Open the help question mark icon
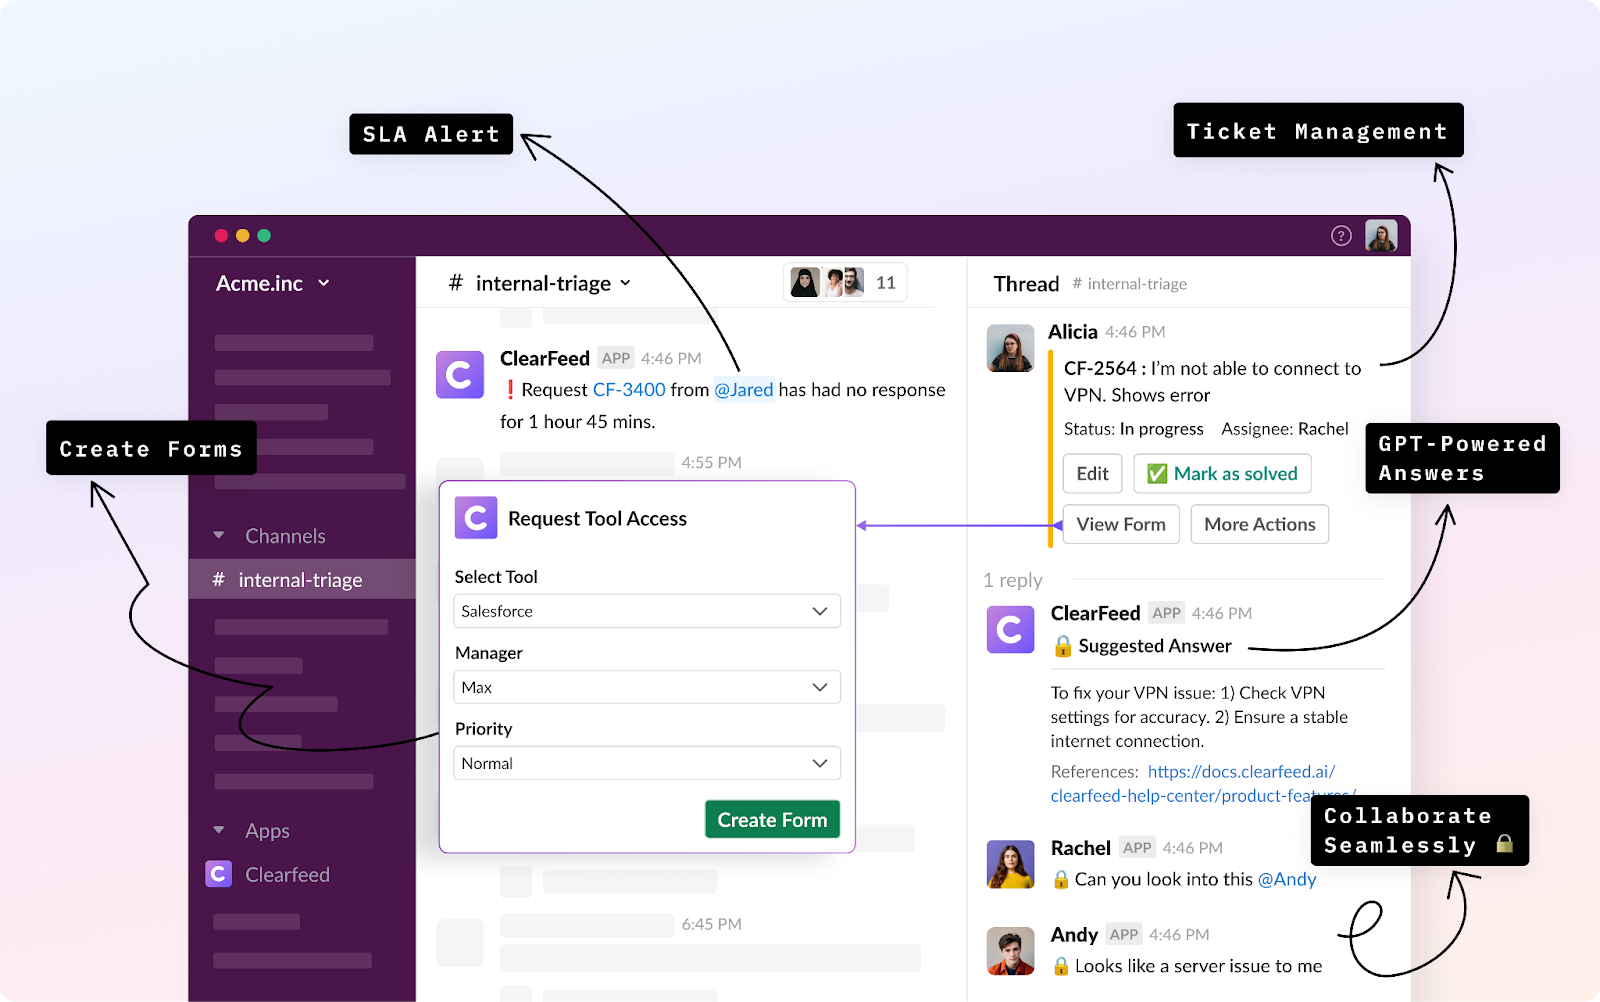The image size is (1600, 1002). coord(1341,236)
